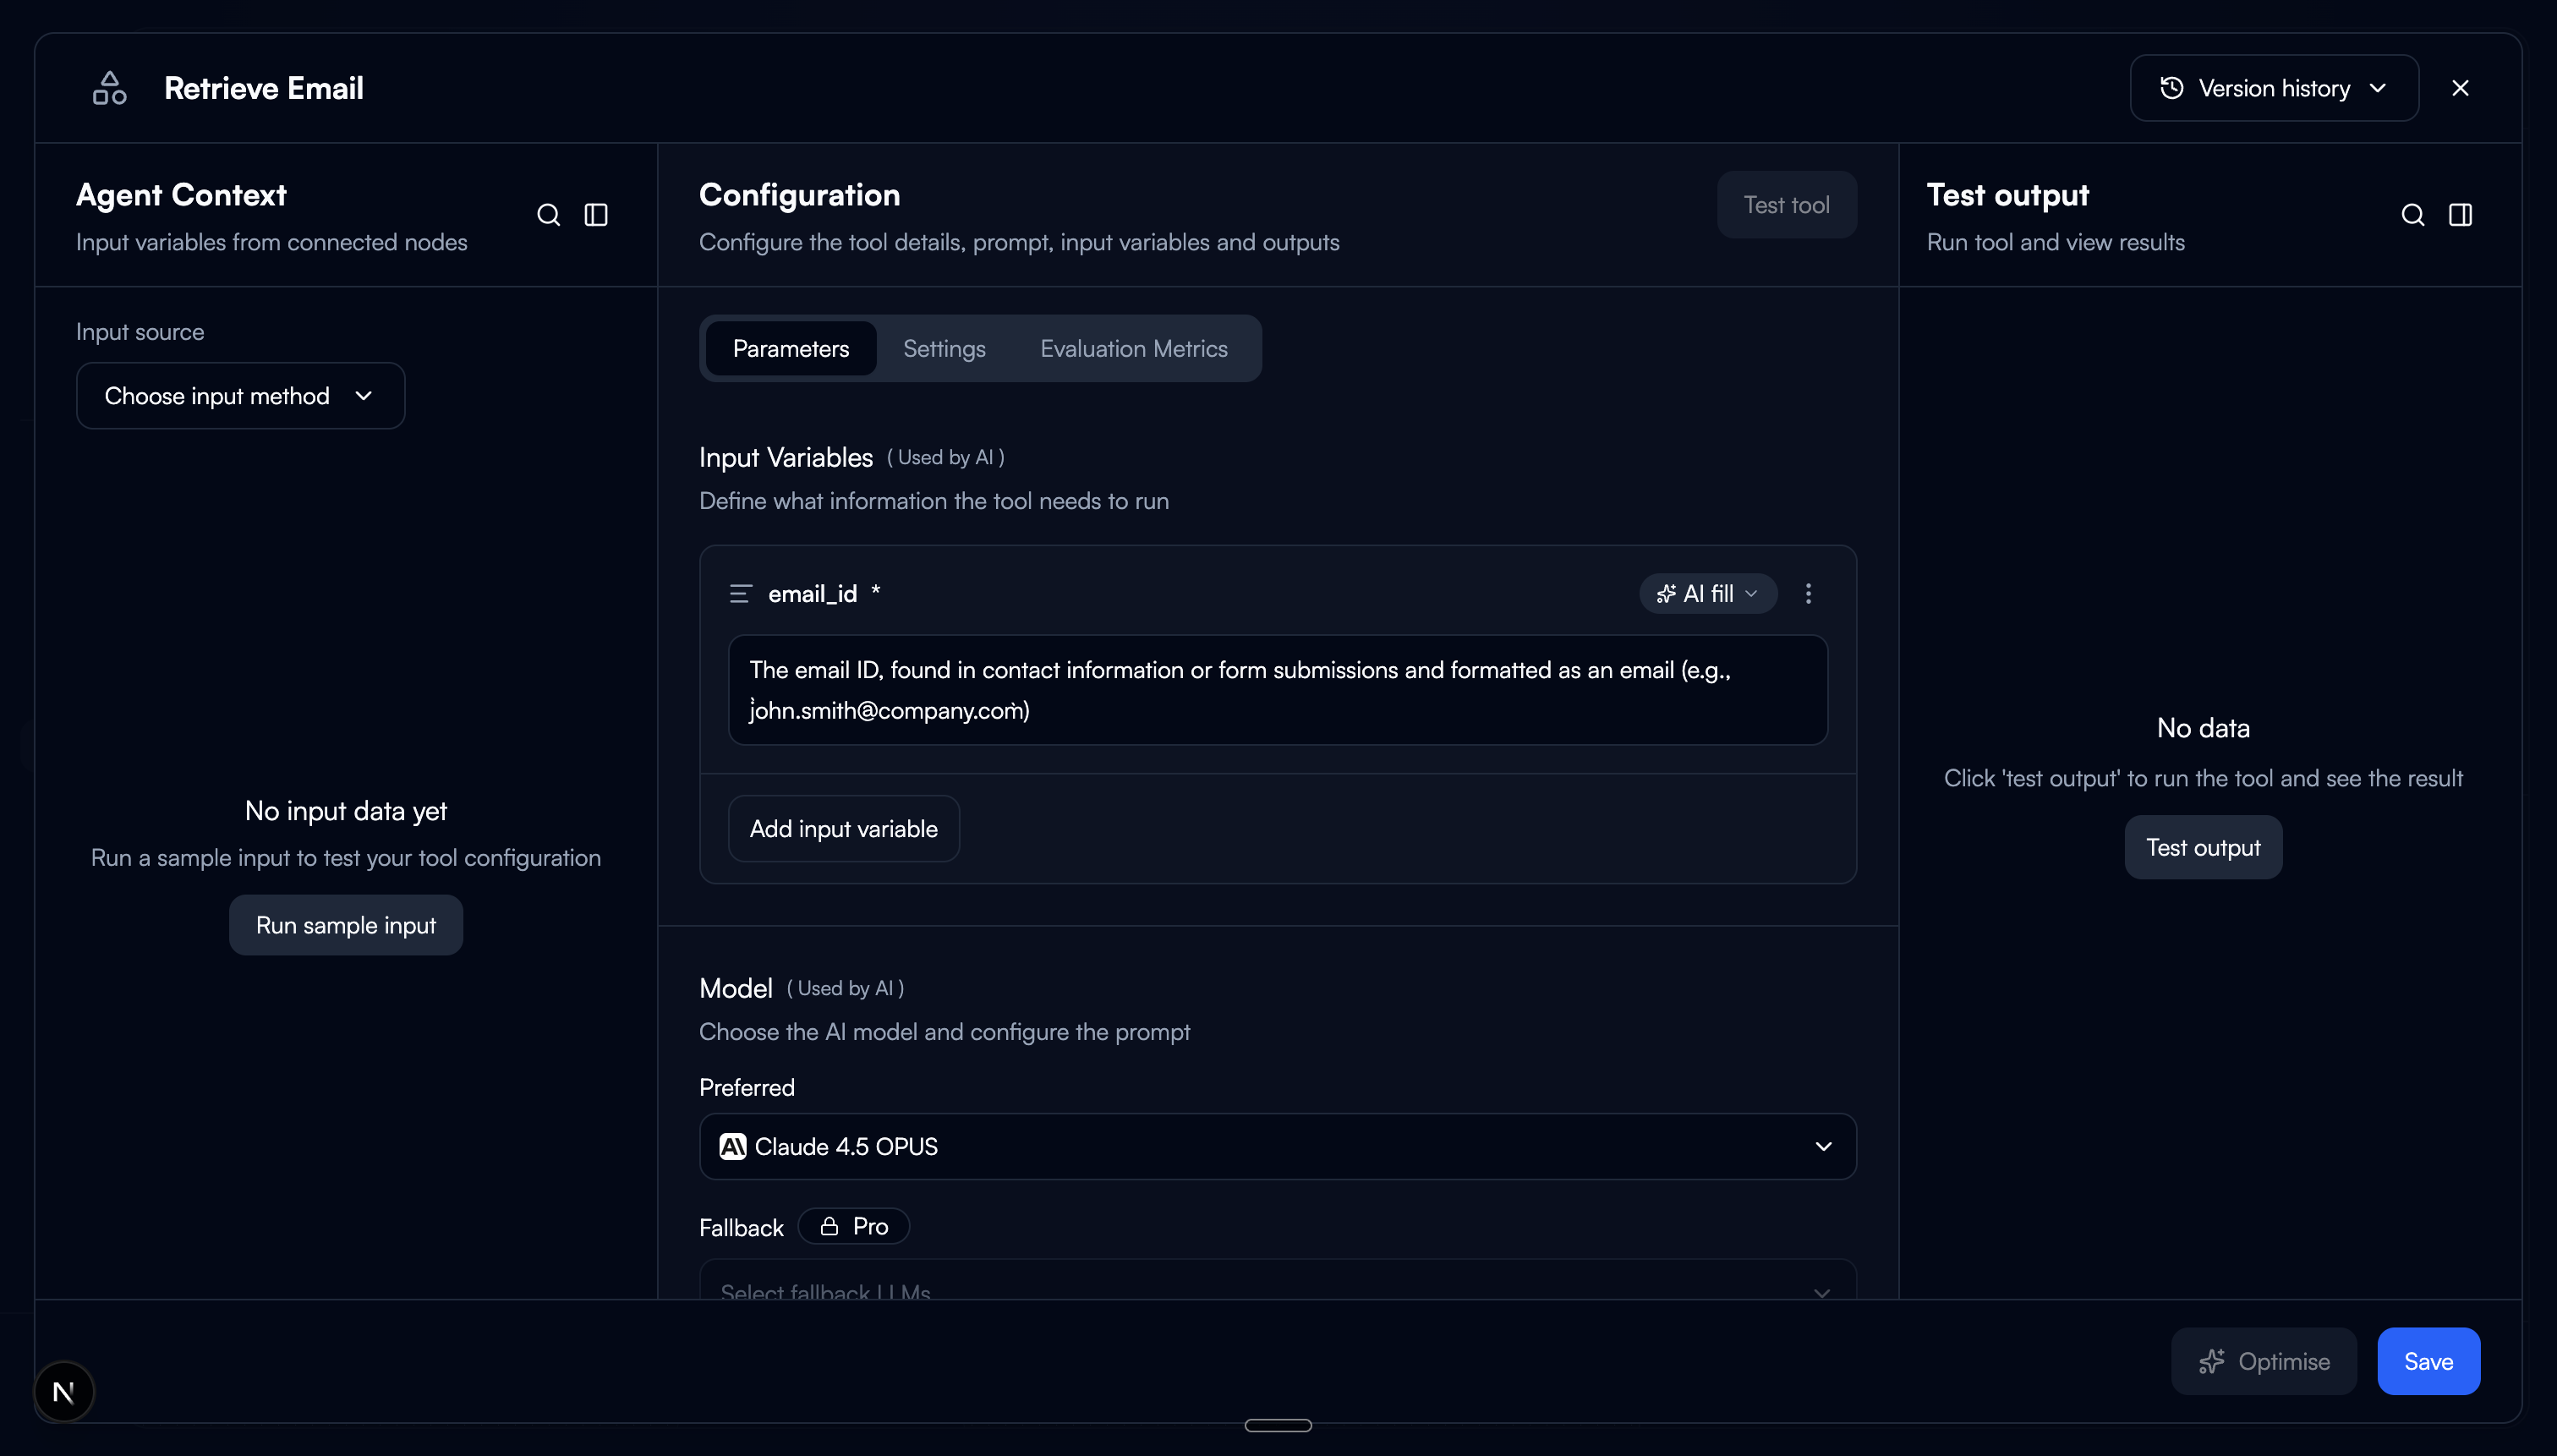Click the Pro lock badge
2557x1456 pixels.
pos(853,1226)
